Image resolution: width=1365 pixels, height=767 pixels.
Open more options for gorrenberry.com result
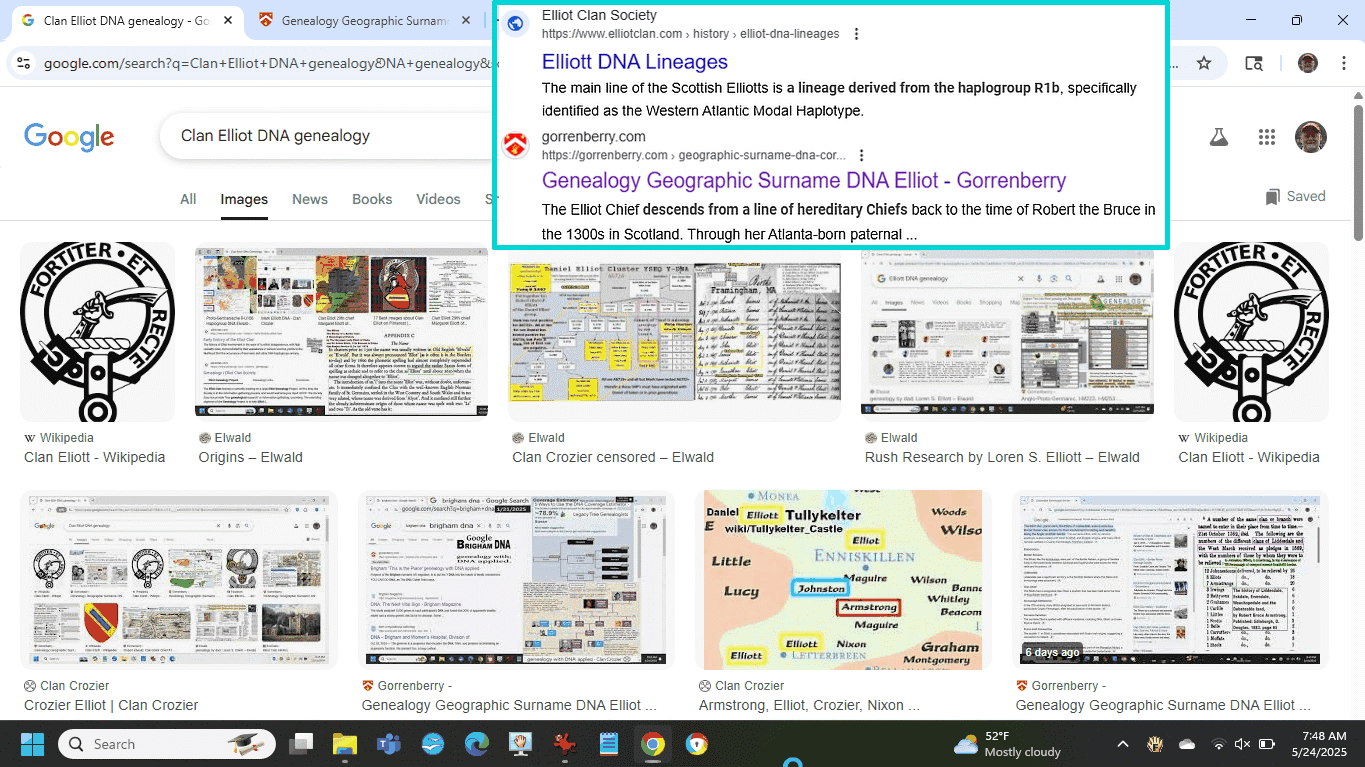(861, 156)
